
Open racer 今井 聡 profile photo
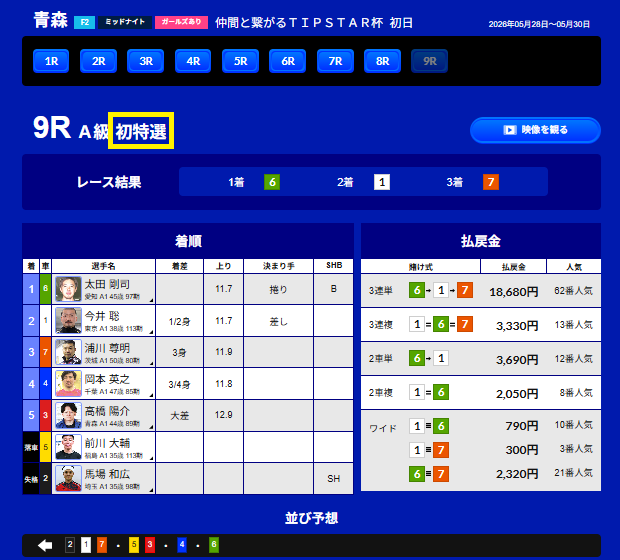(x=68, y=321)
